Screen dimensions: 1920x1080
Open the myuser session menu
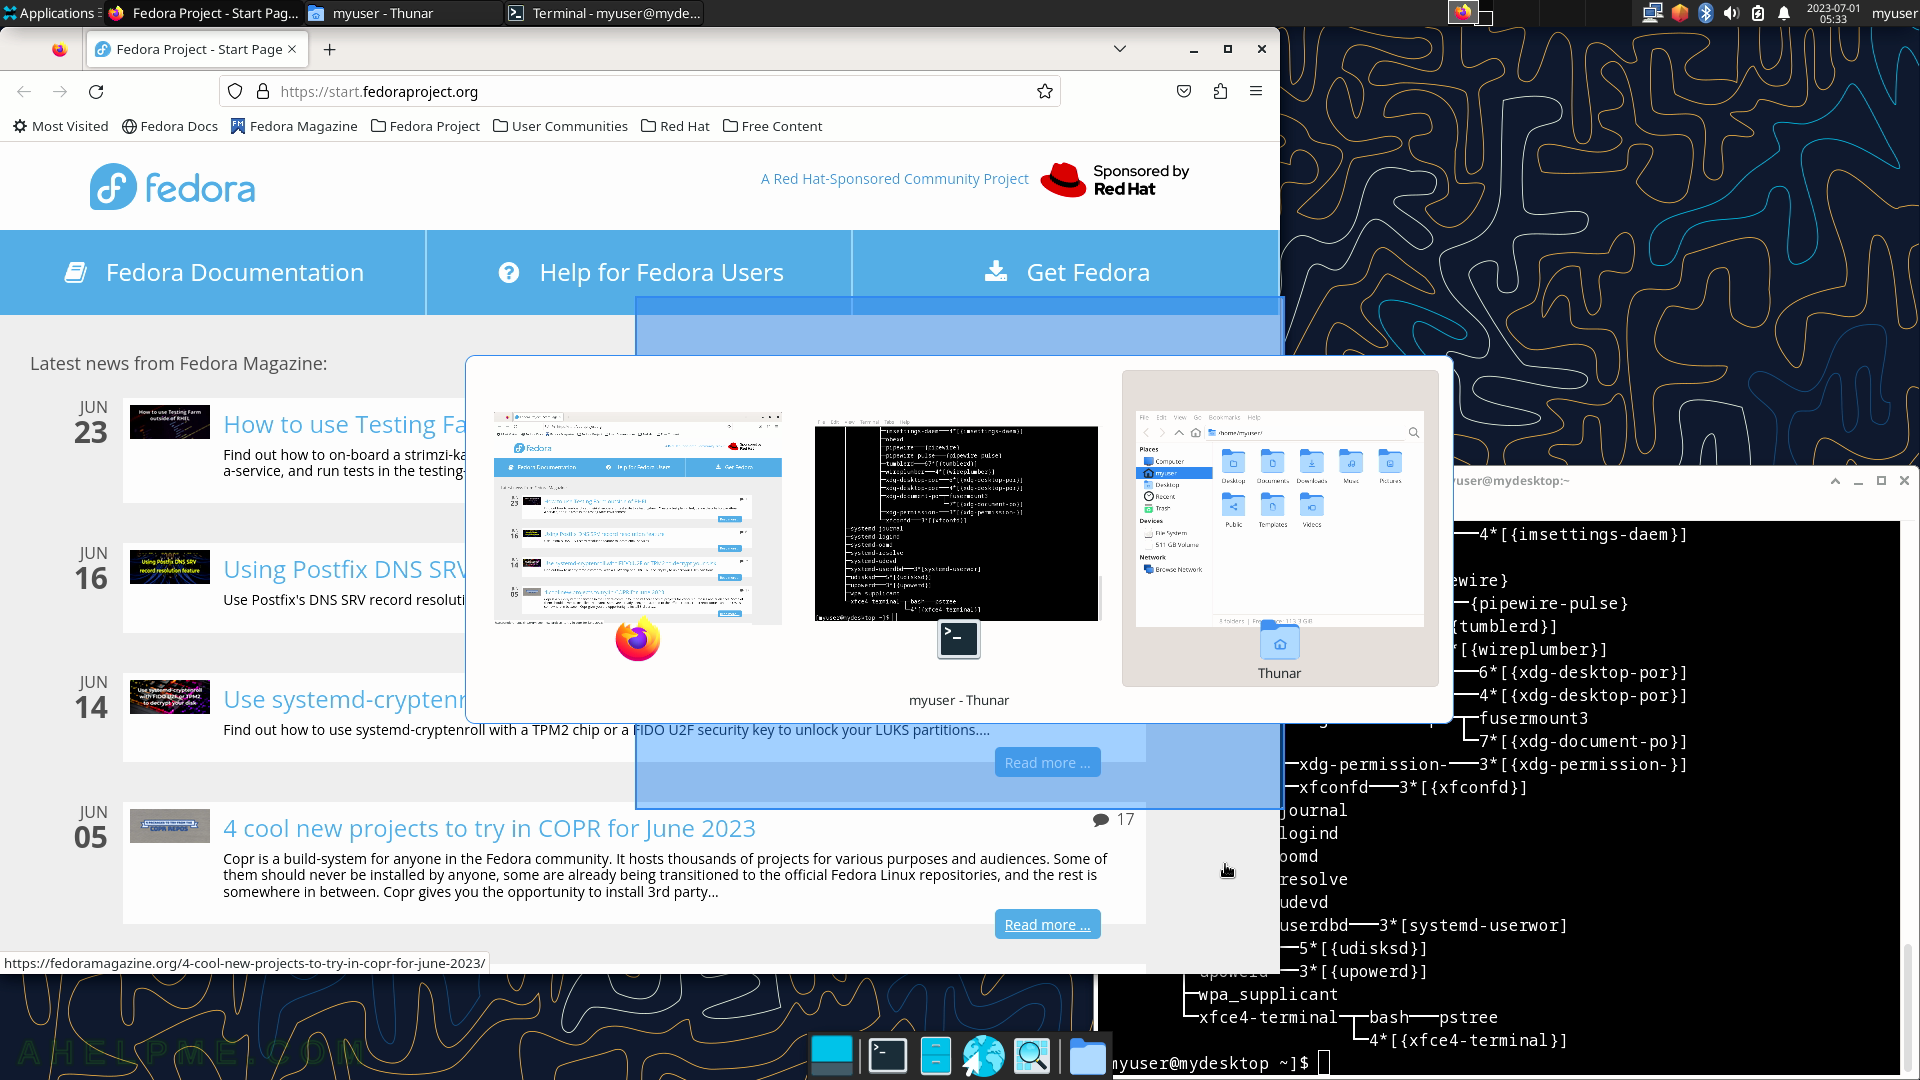click(x=1894, y=13)
